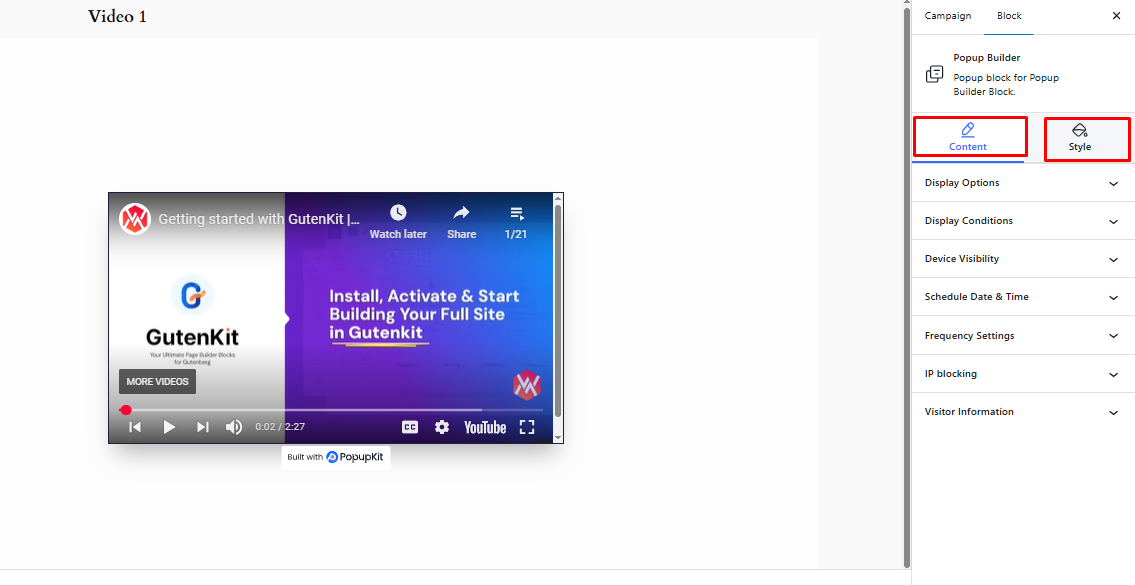Click popup scrollbar up arrow

click(x=557, y=198)
